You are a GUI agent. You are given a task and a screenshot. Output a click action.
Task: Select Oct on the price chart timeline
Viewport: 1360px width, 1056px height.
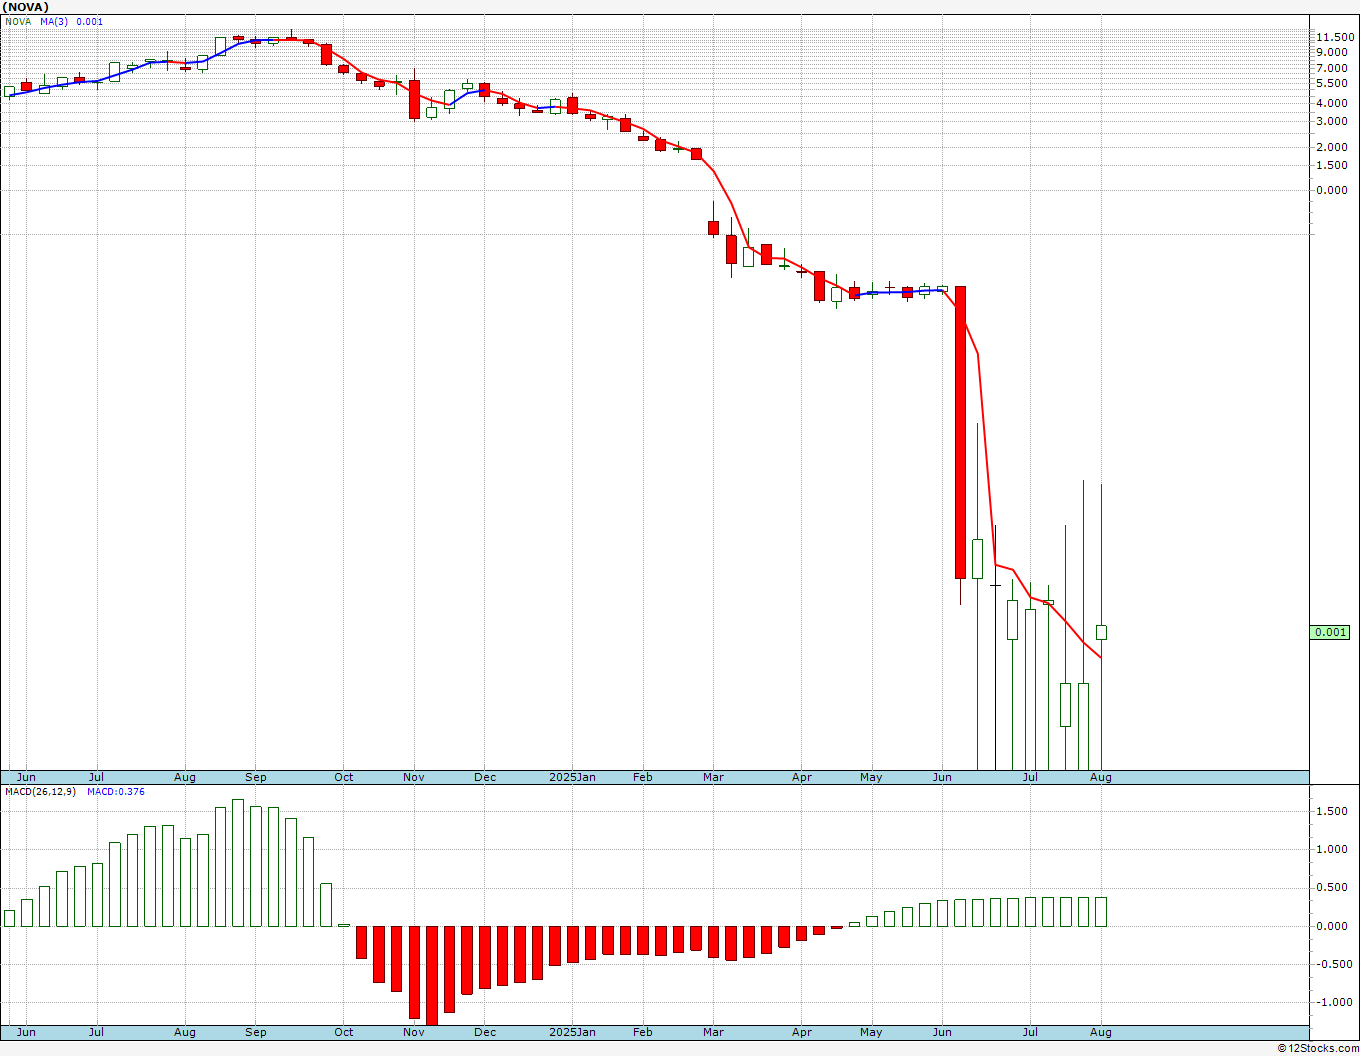(344, 777)
